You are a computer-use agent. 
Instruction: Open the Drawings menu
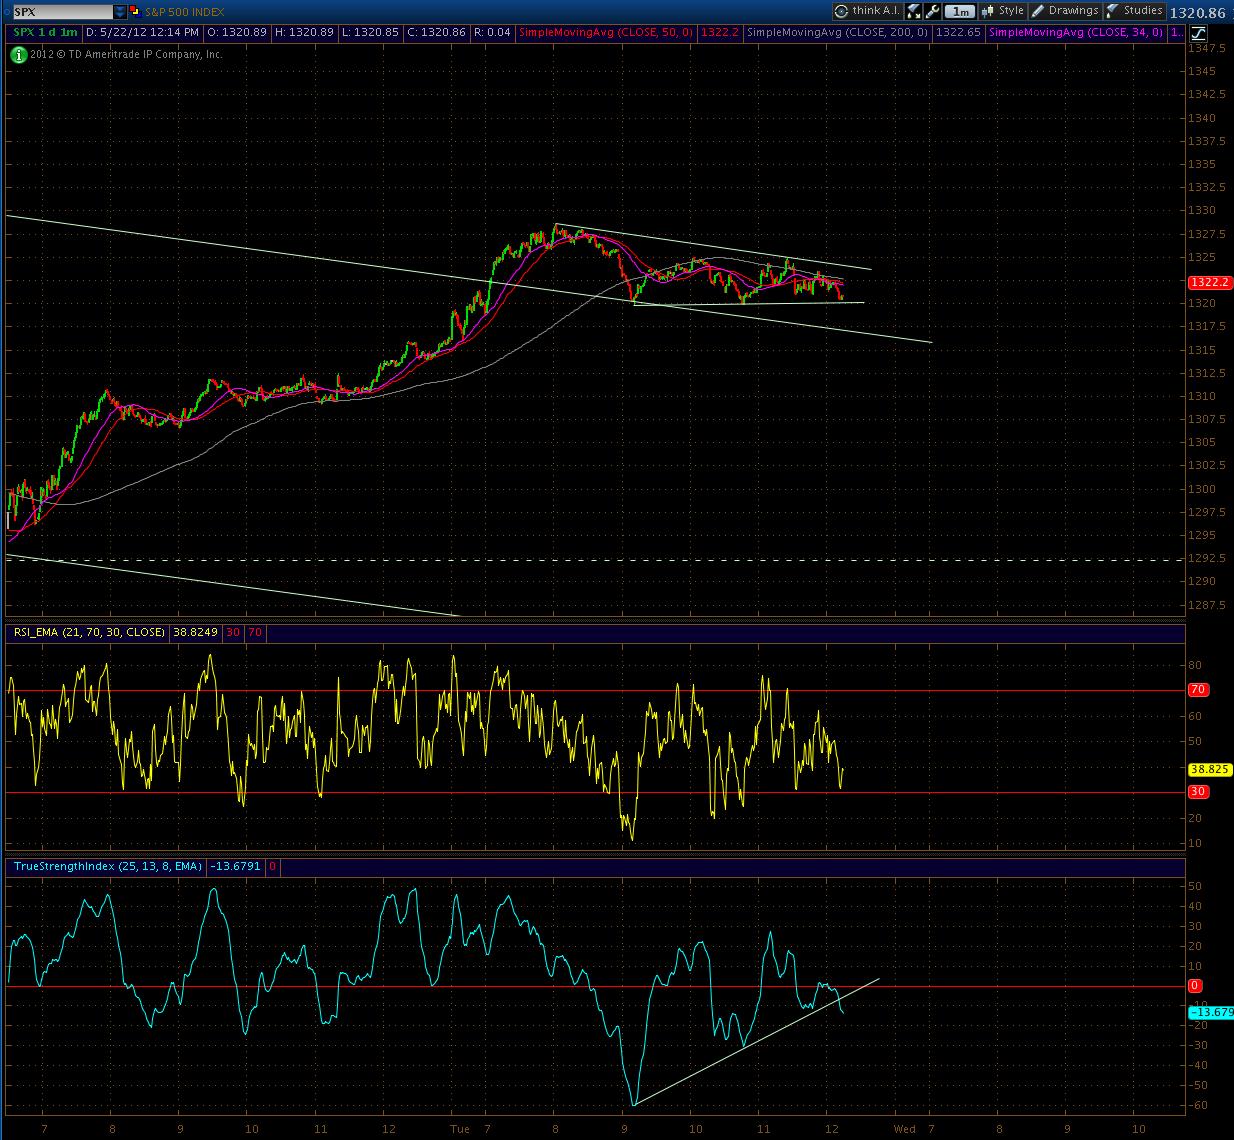point(1066,11)
